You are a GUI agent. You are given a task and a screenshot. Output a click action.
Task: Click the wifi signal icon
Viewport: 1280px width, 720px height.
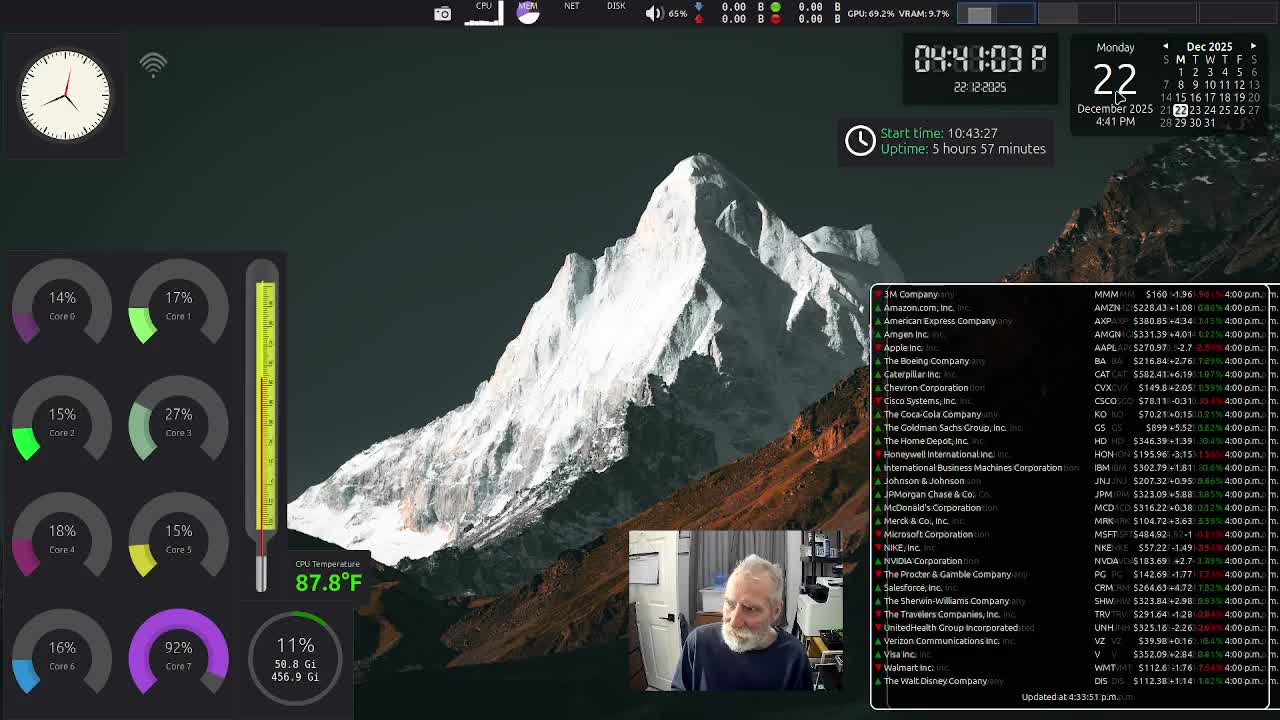point(152,64)
